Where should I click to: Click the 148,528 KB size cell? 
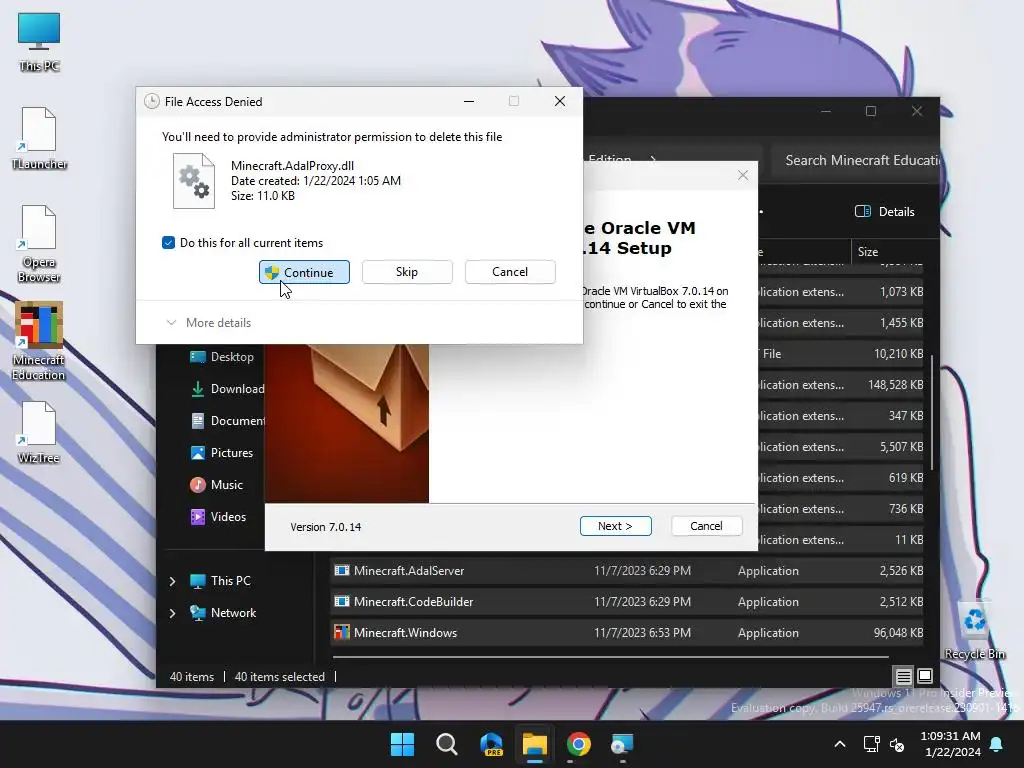coord(895,385)
